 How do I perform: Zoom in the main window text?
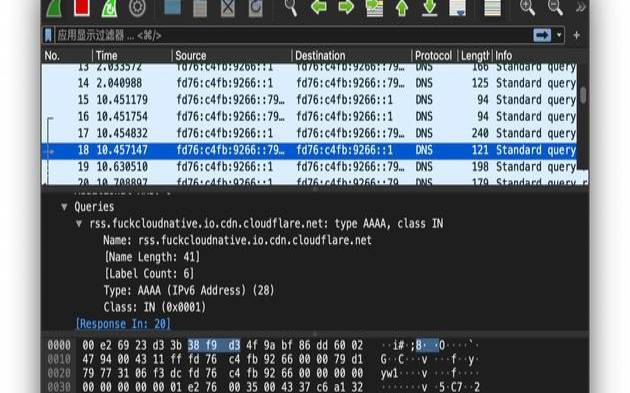pos(527,8)
